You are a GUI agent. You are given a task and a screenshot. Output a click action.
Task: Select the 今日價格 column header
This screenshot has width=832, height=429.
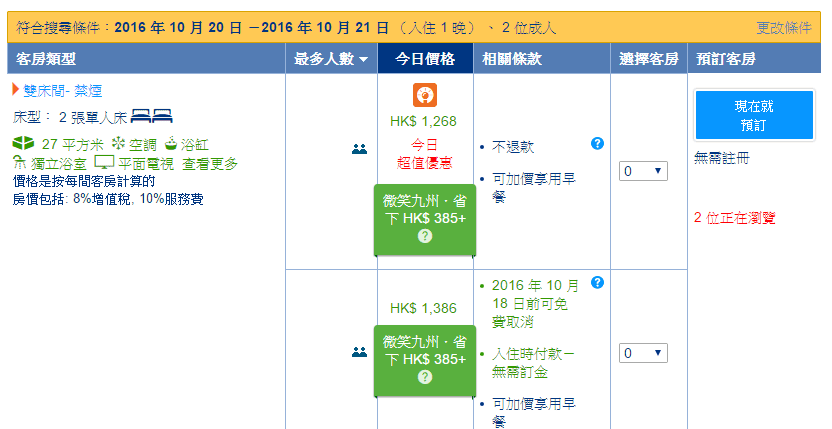[x=425, y=59]
